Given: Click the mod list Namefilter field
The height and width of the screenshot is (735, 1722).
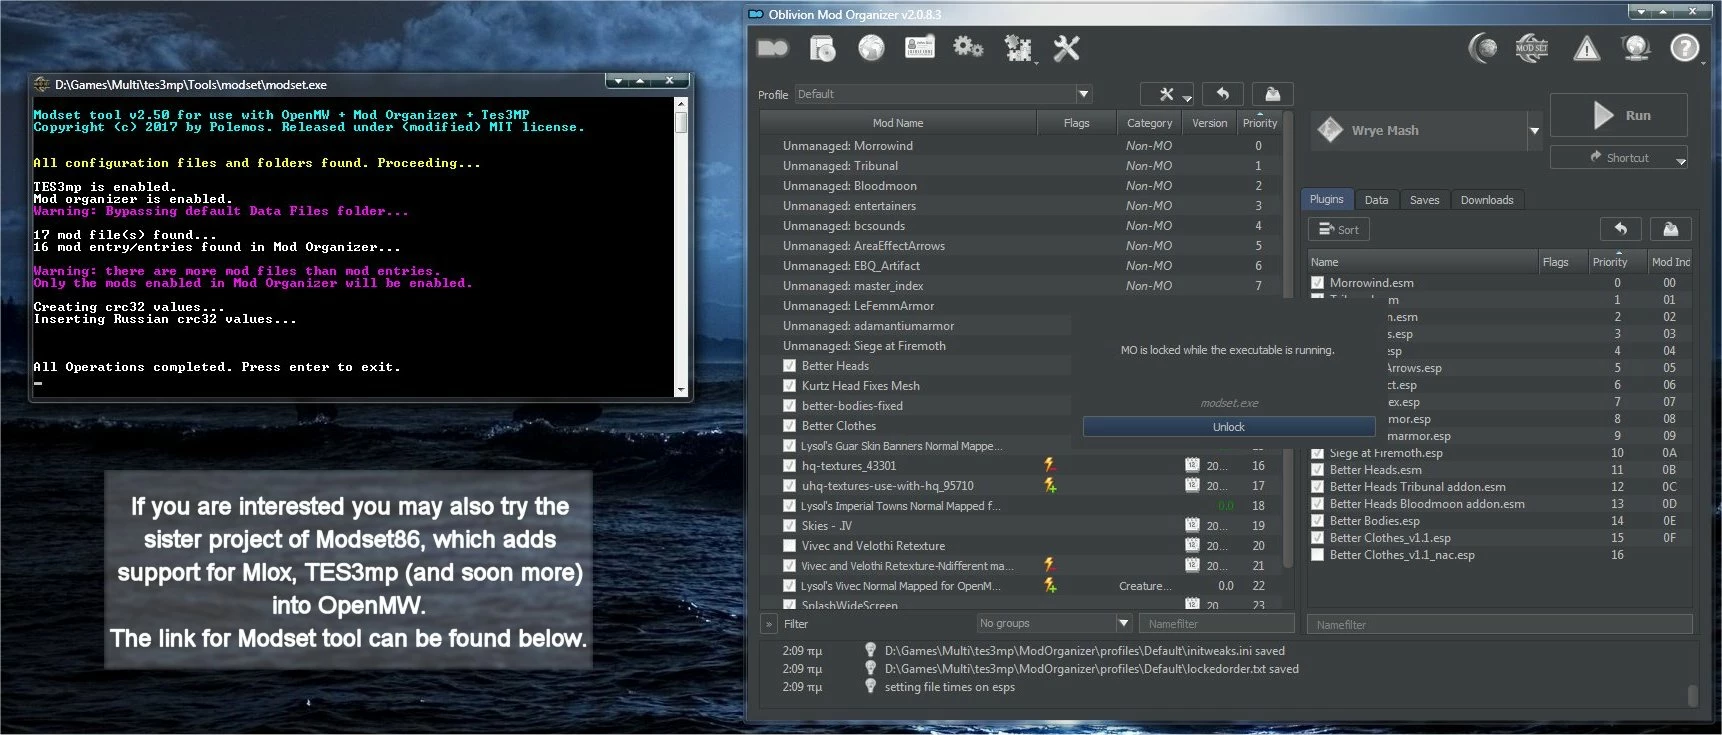Looking at the screenshot, I should [x=1217, y=623].
